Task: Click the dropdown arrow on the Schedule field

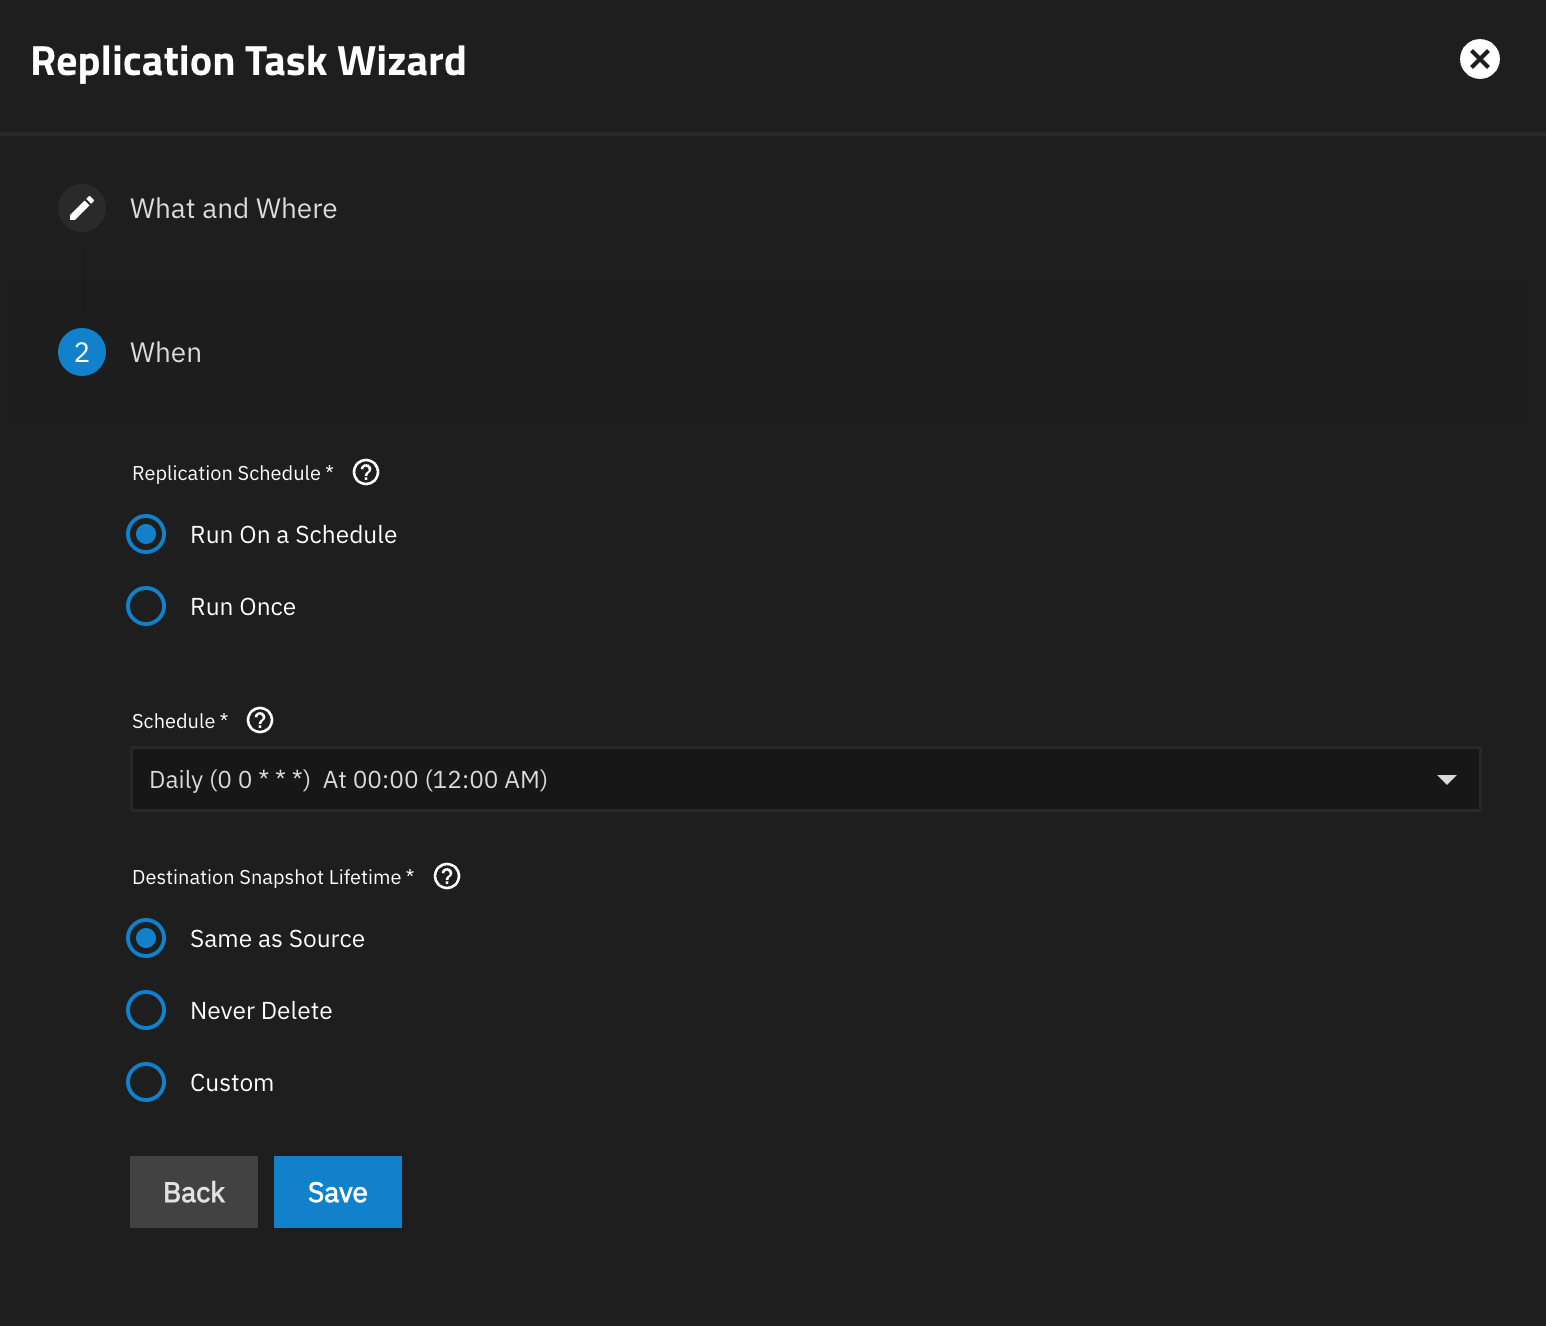Action: click(1447, 778)
